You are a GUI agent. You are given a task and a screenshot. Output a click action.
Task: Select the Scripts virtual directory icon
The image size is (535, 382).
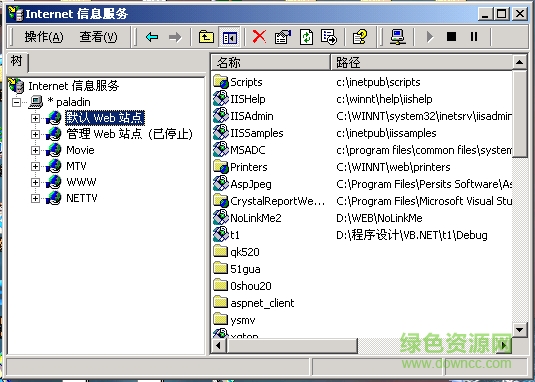click(x=220, y=82)
